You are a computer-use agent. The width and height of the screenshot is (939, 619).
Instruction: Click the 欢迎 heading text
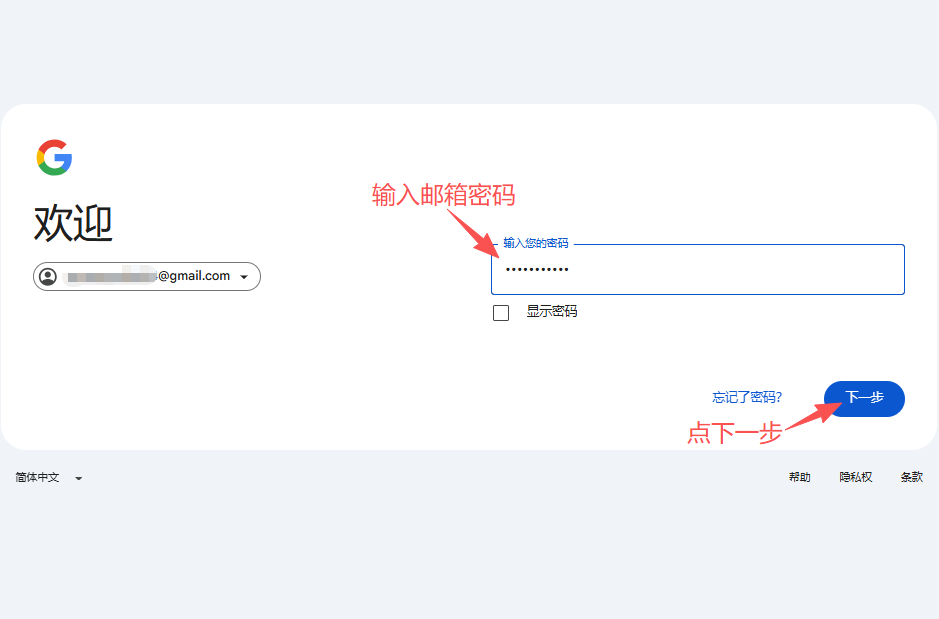click(x=73, y=223)
